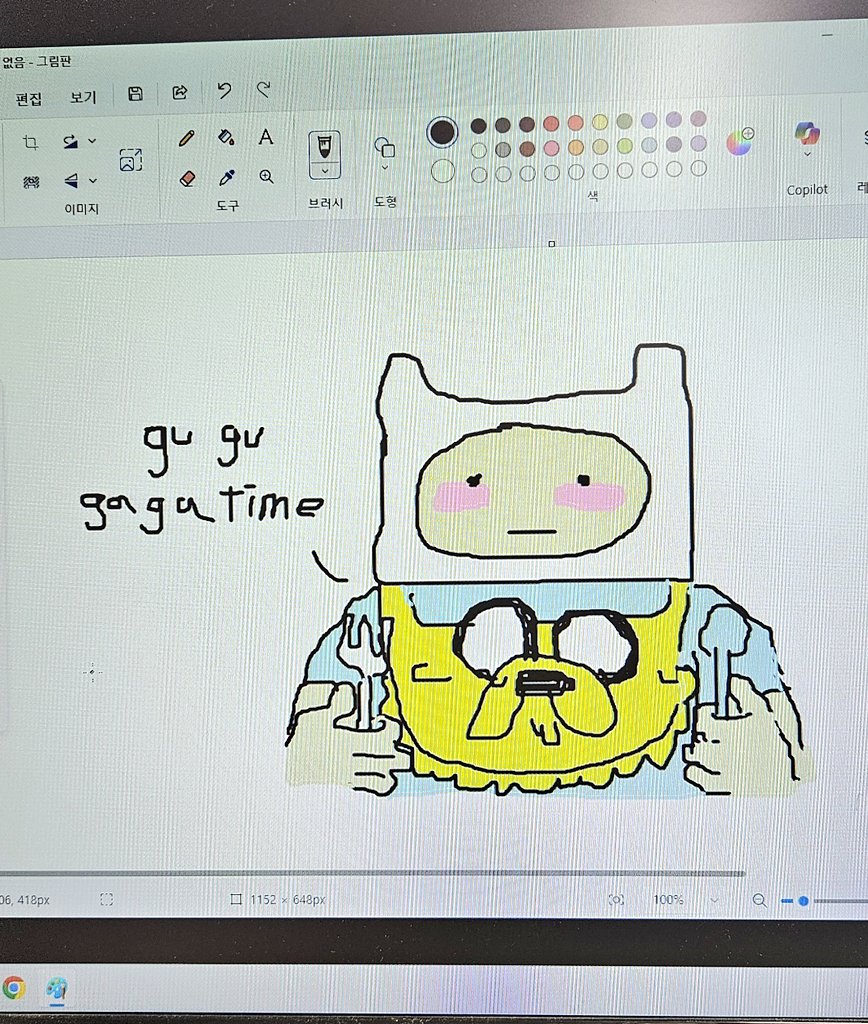Select the Color picker eyedropper tool
Viewport: 868px width, 1024px height.
(225, 179)
